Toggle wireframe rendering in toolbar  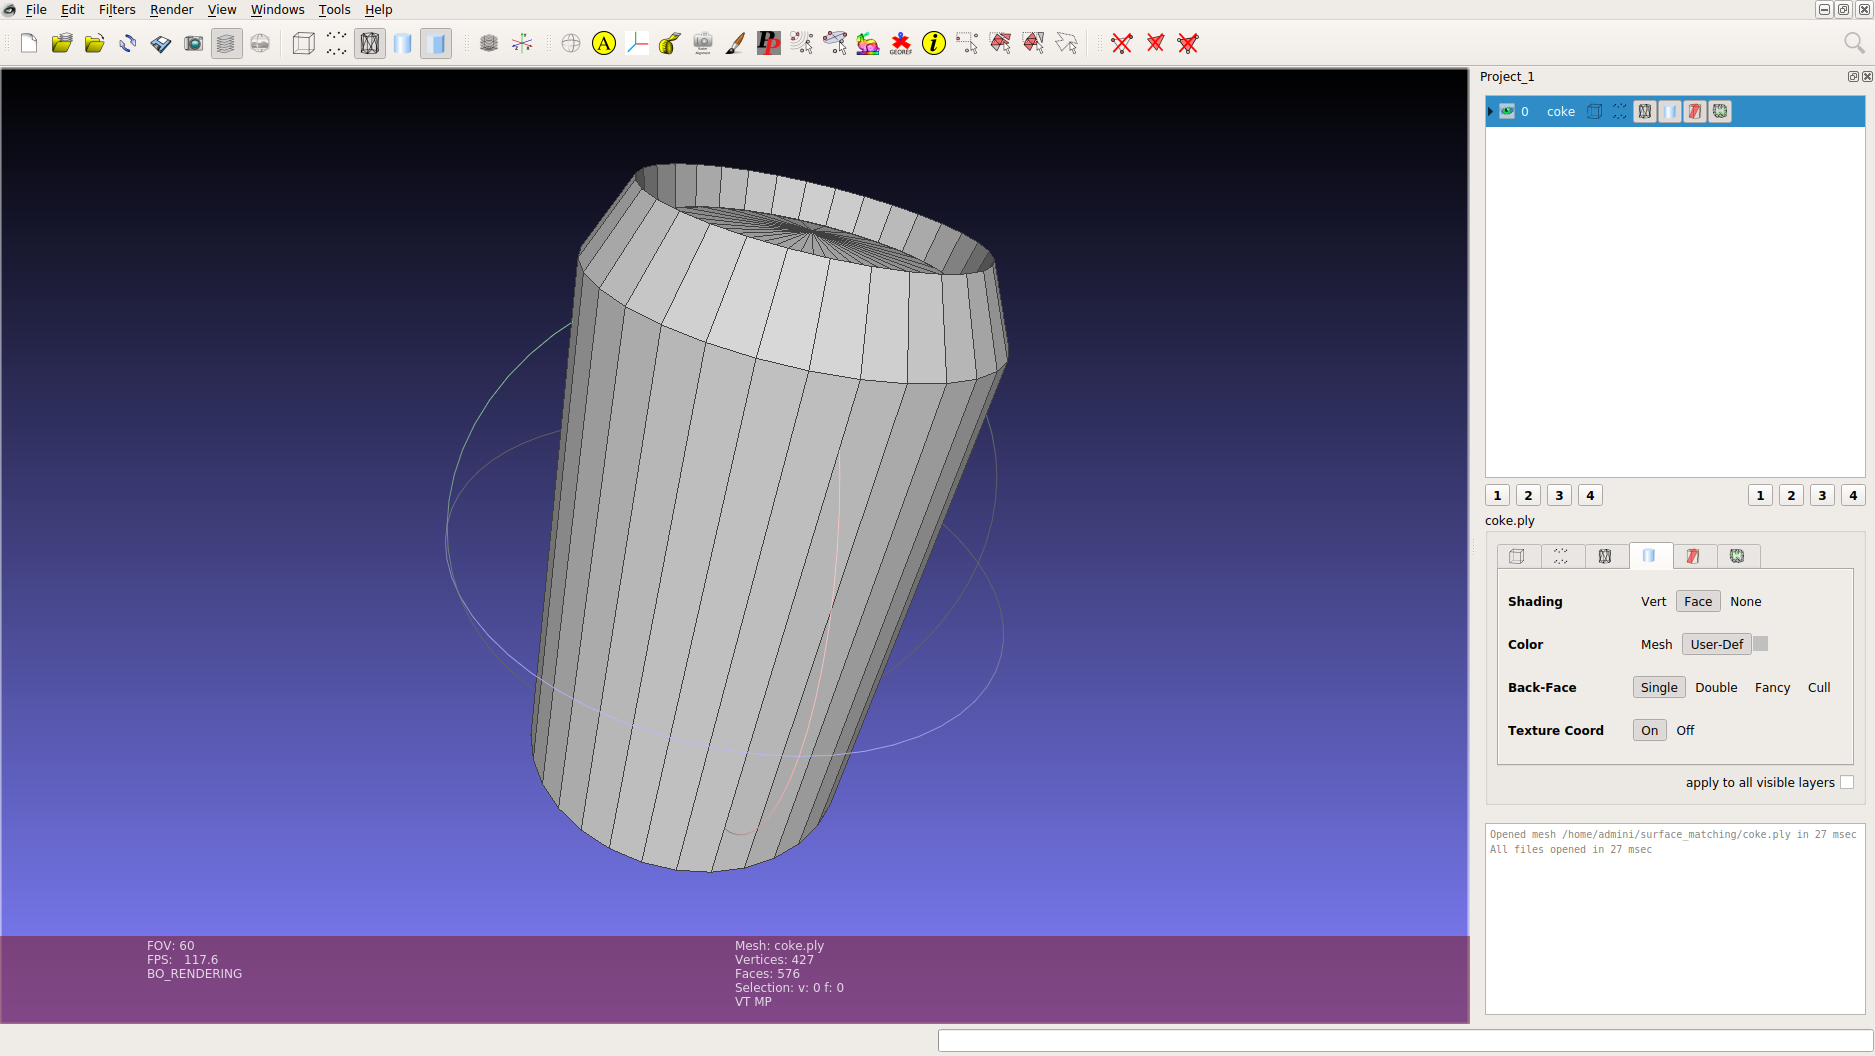[370, 43]
